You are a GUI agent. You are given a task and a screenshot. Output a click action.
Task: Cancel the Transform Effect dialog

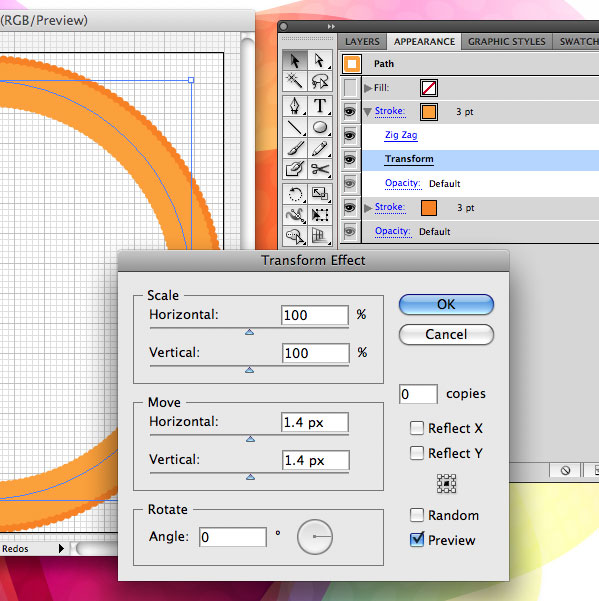446,334
